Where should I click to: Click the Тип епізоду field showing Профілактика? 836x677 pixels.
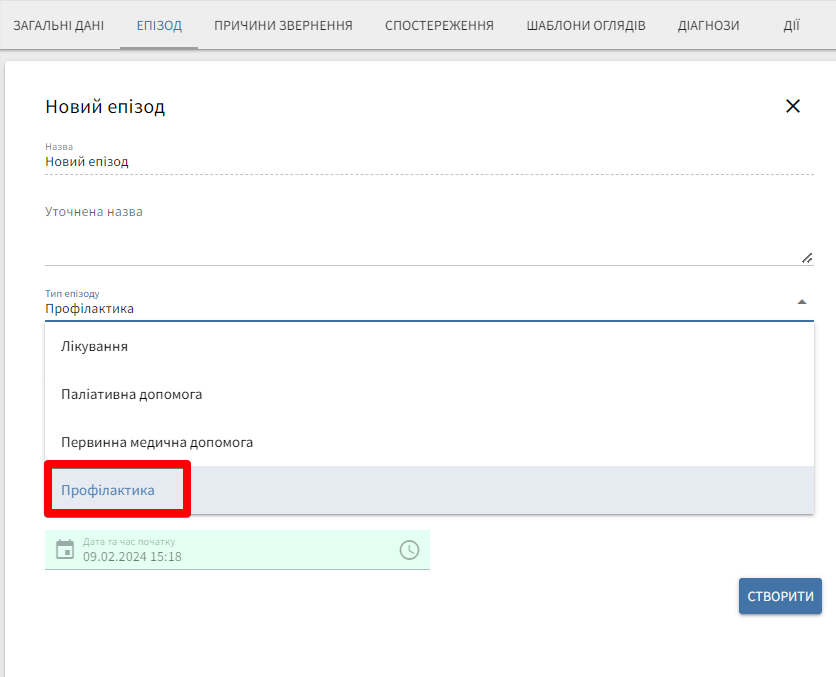tap(400, 308)
